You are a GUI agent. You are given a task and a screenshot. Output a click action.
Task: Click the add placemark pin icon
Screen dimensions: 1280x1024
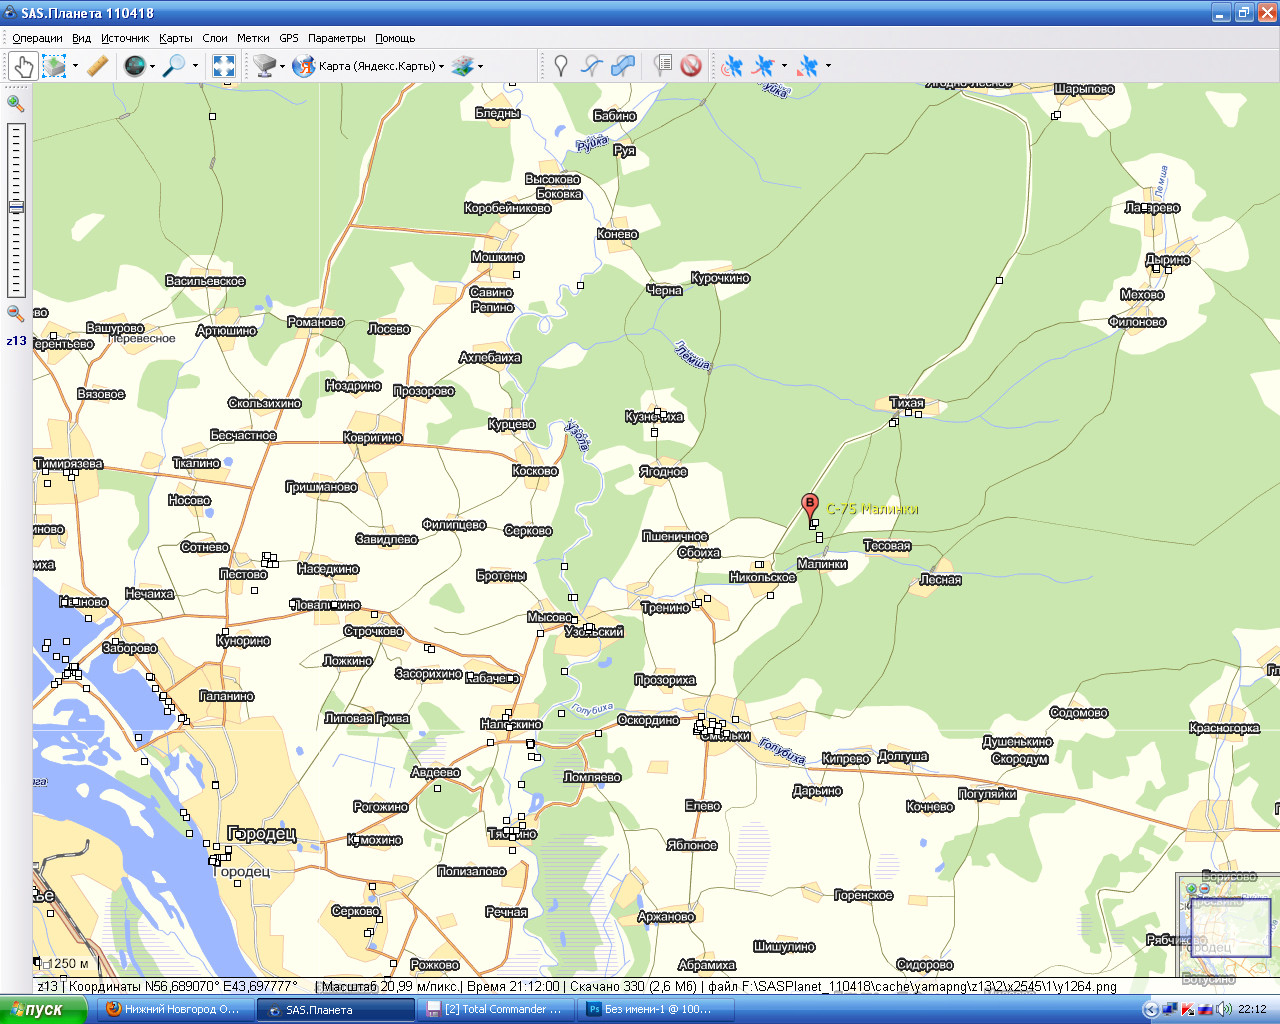561,66
